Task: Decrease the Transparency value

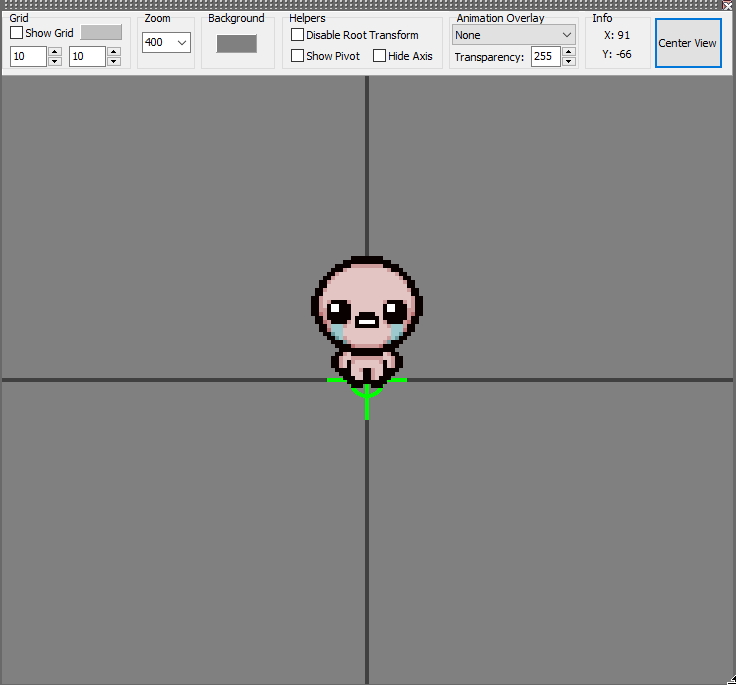Action: pos(568,62)
